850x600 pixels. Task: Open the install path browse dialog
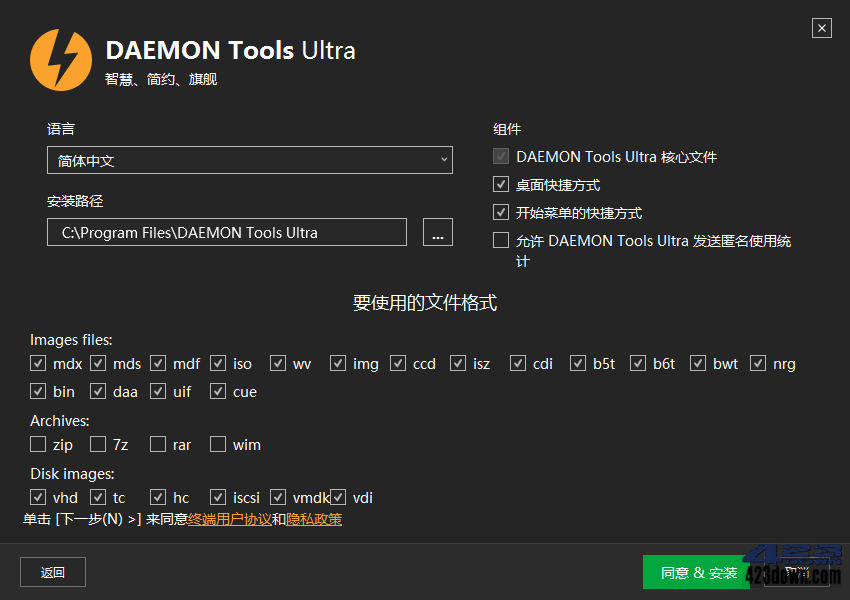pos(437,232)
